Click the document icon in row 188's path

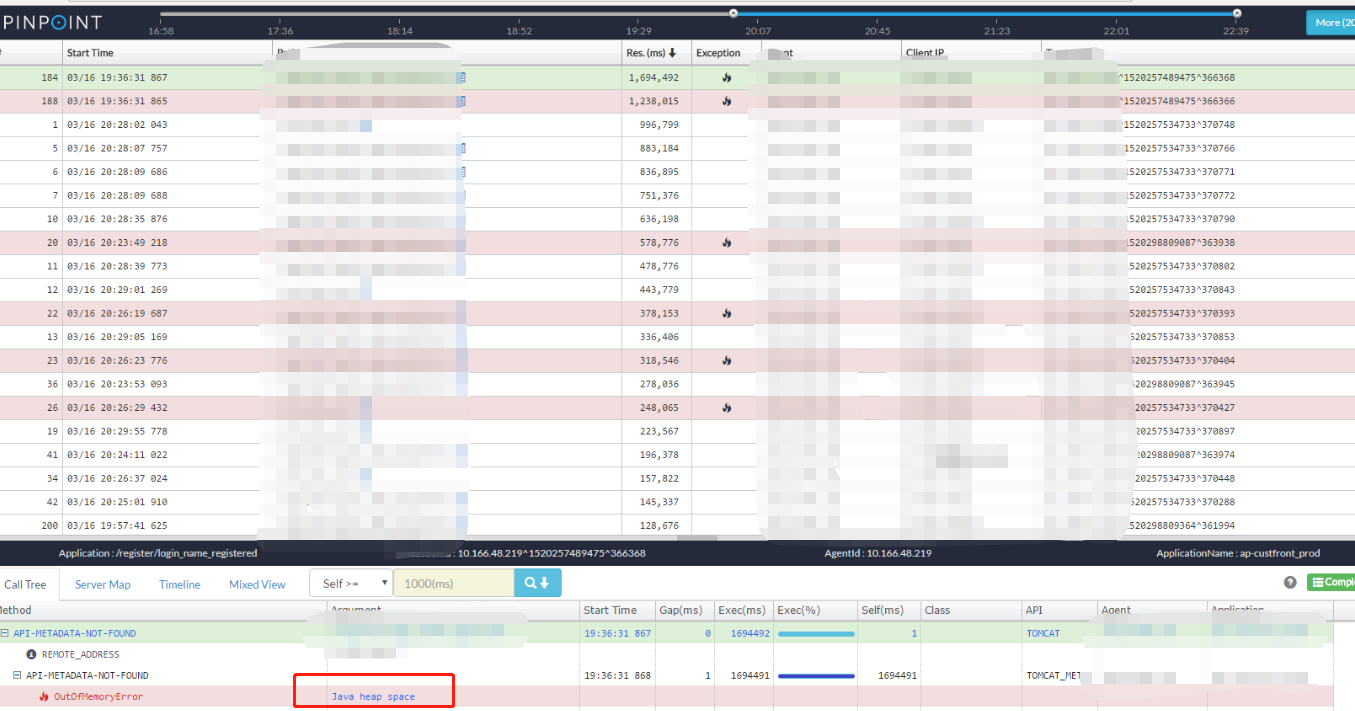click(x=463, y=101)
